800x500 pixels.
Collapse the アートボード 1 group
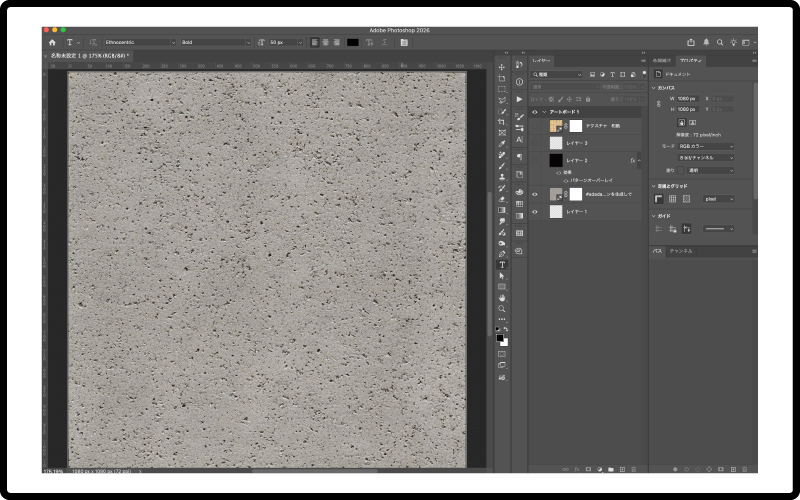[x=544, y=112]
